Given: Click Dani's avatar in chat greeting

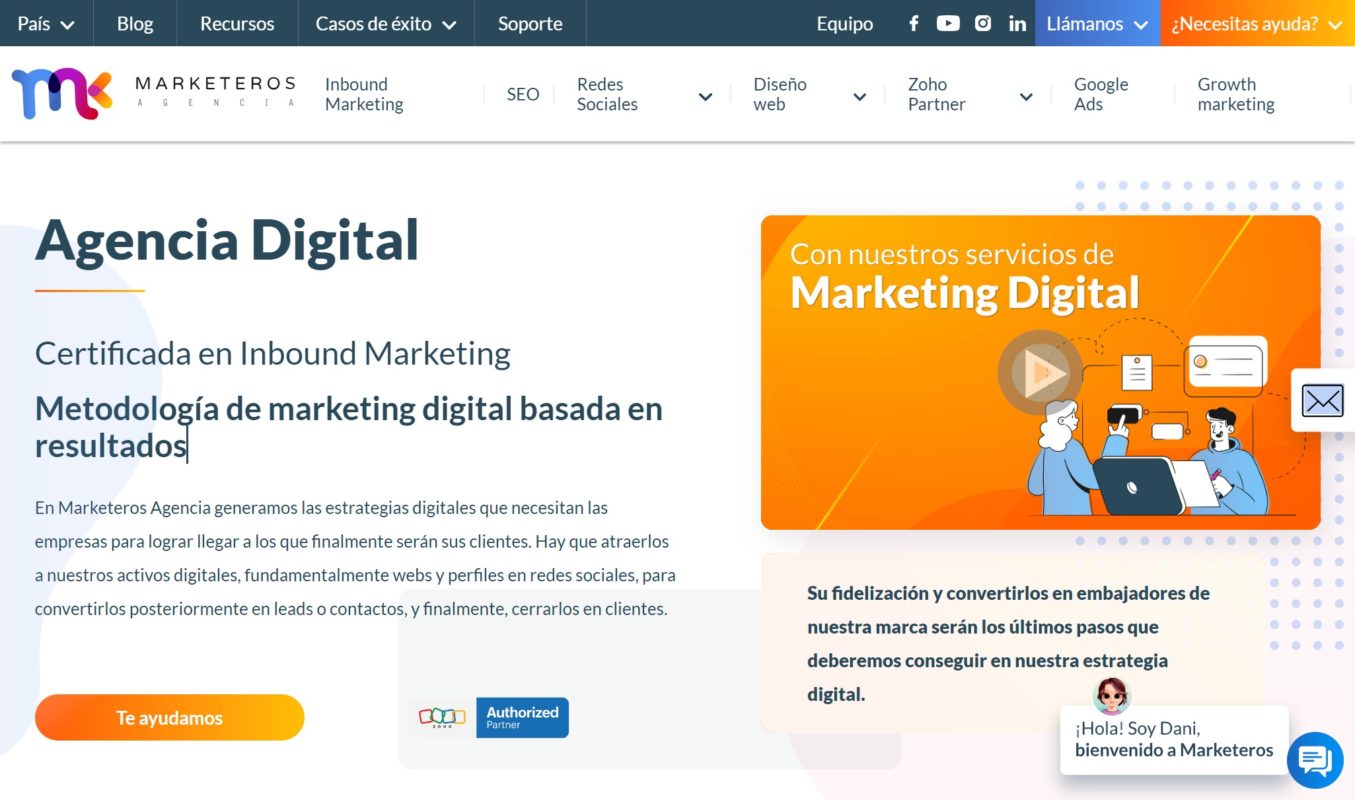Looking at the screenshot, I should (1112, 695).
